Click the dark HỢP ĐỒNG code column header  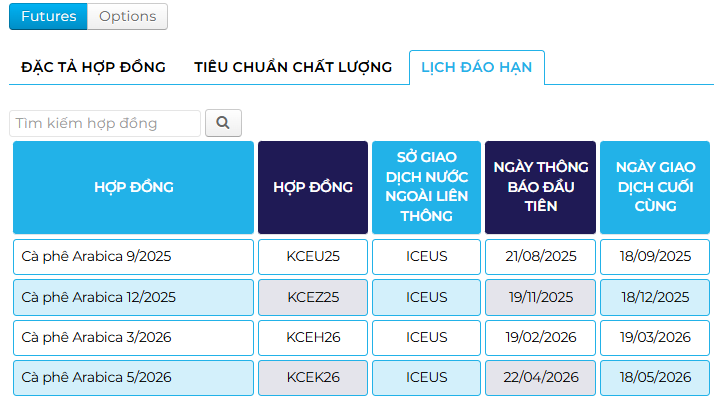pos(313,187)
